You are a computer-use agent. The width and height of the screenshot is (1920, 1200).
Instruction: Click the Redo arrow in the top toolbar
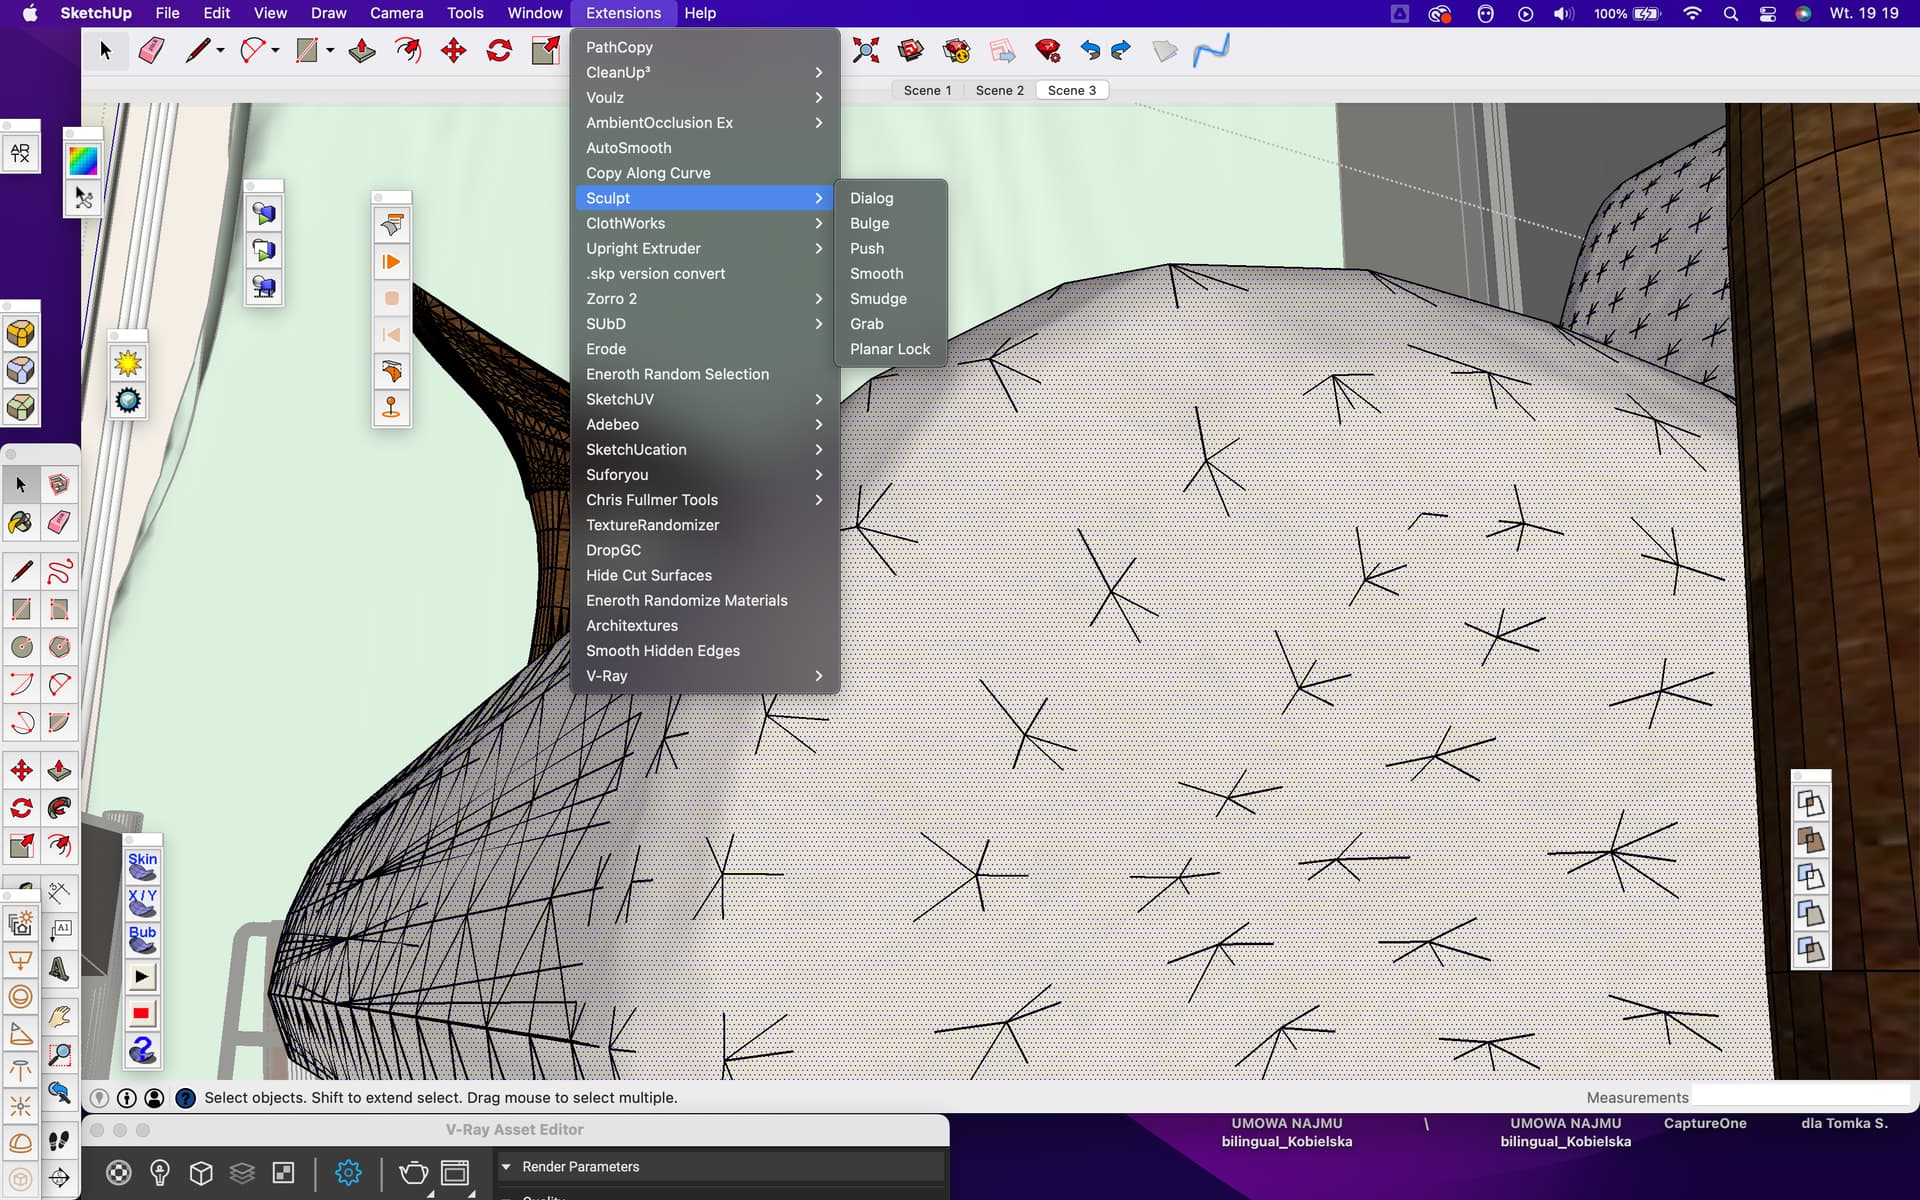tap(1119, 50)
